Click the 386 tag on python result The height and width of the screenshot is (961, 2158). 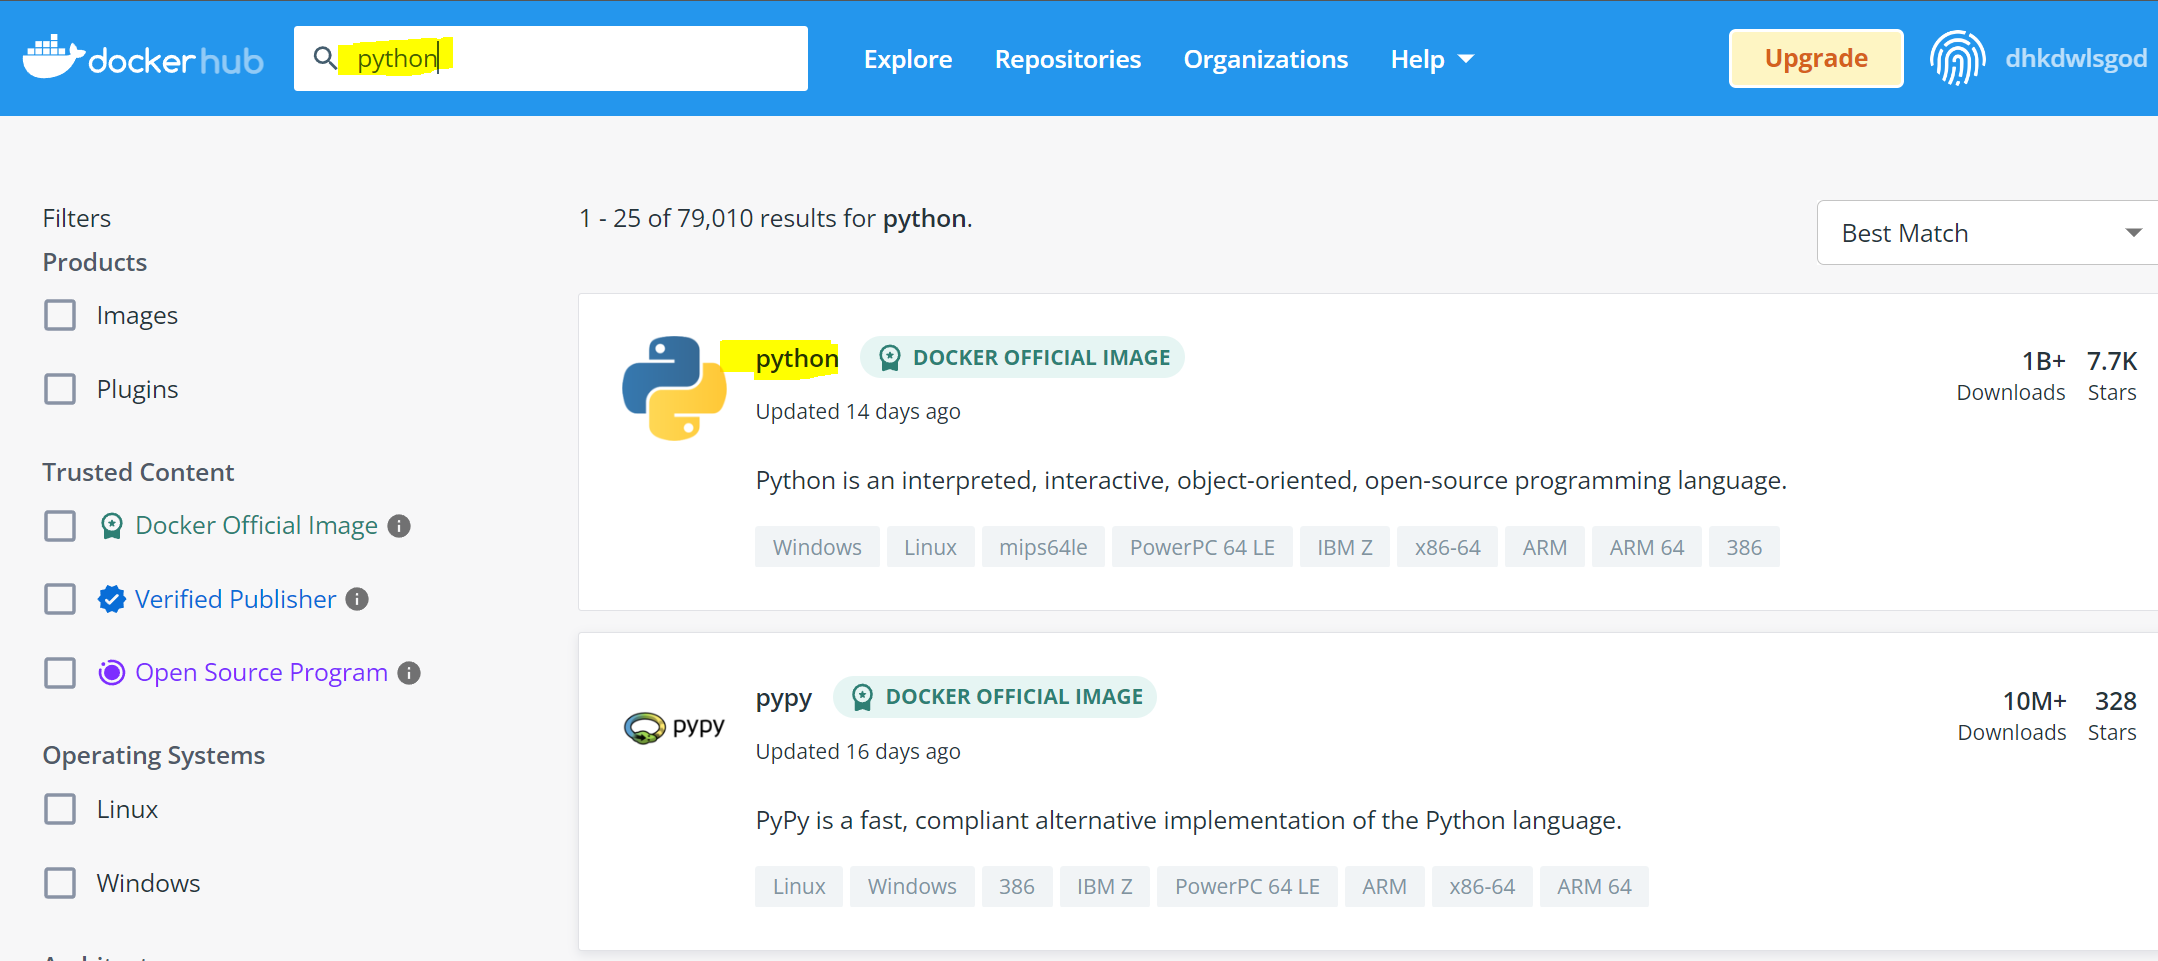click(1744, 547)
